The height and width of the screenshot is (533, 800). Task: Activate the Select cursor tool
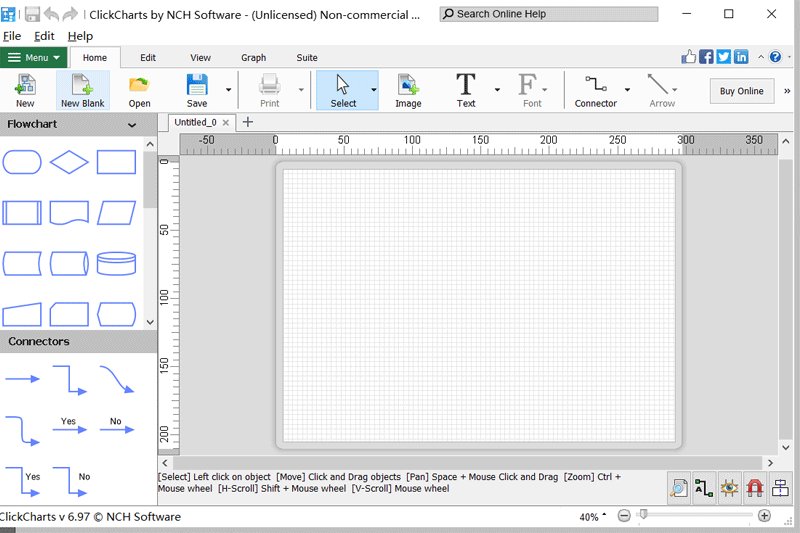point(342,90)
